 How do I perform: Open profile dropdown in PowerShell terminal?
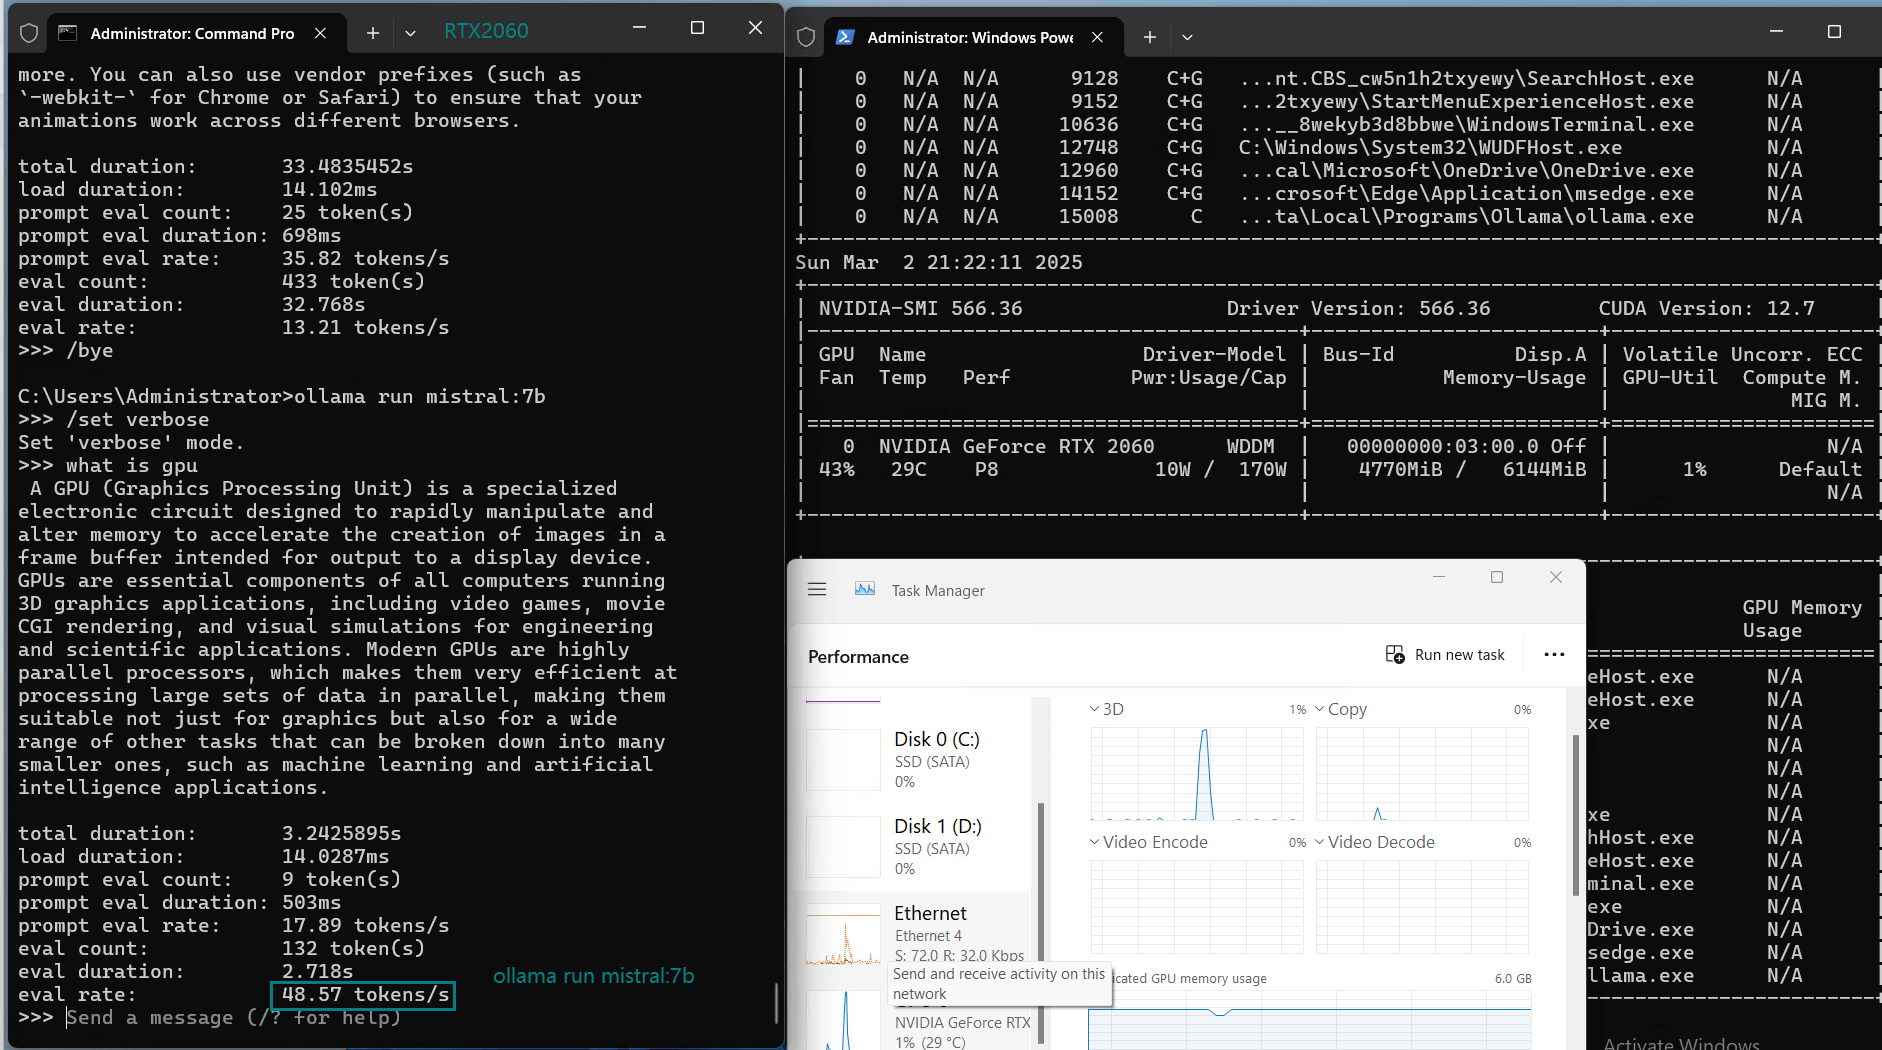pos(1187,37)
